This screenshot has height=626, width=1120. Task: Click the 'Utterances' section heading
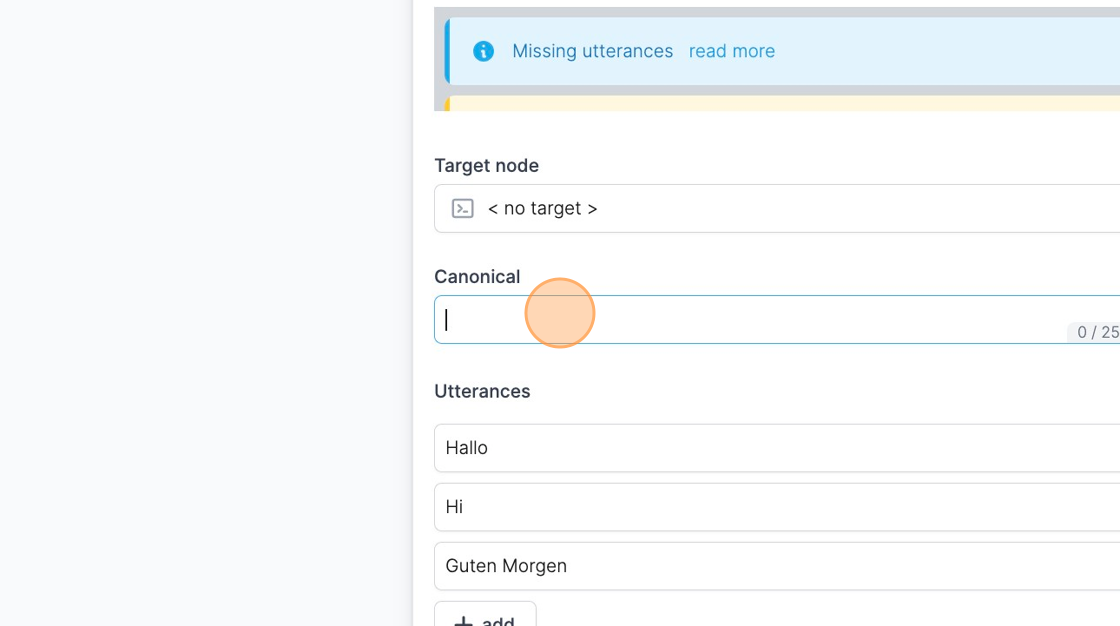pyautogui.click(x=482, y=392)
